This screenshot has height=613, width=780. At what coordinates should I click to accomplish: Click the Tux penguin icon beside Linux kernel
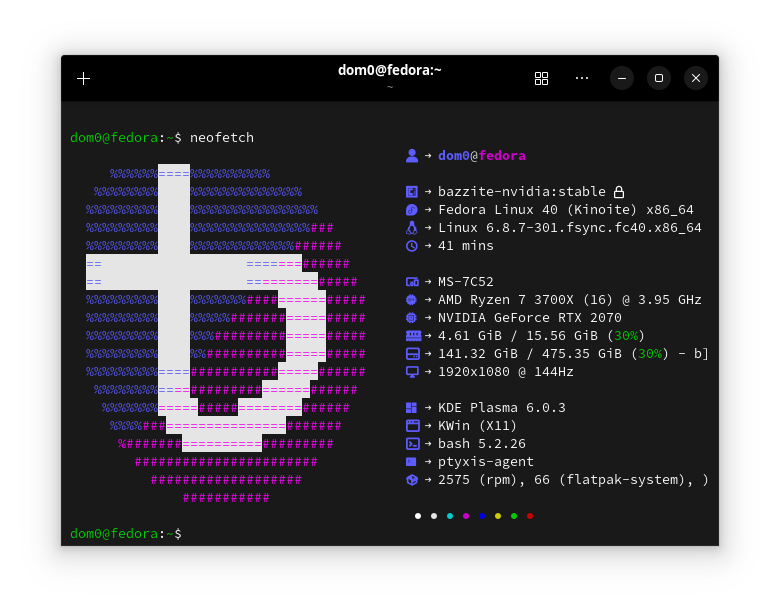412,227
